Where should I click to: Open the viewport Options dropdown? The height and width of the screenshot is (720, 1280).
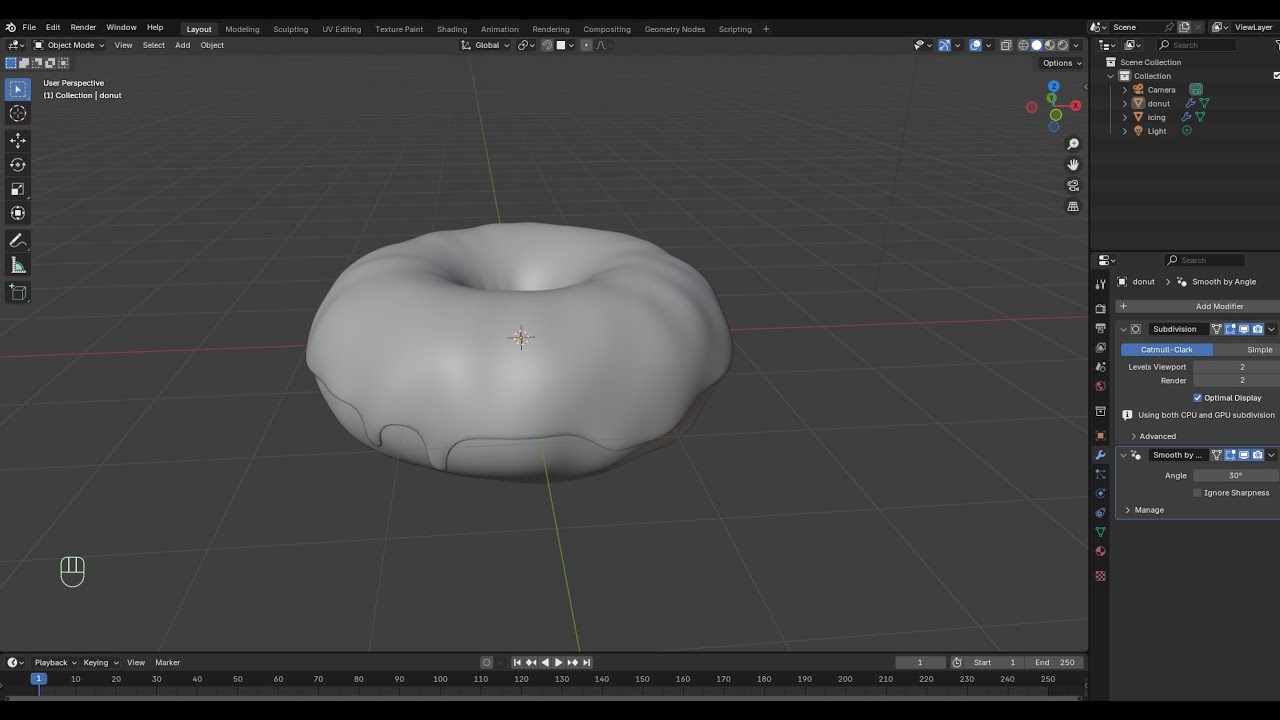click(x=1062, y=63)
